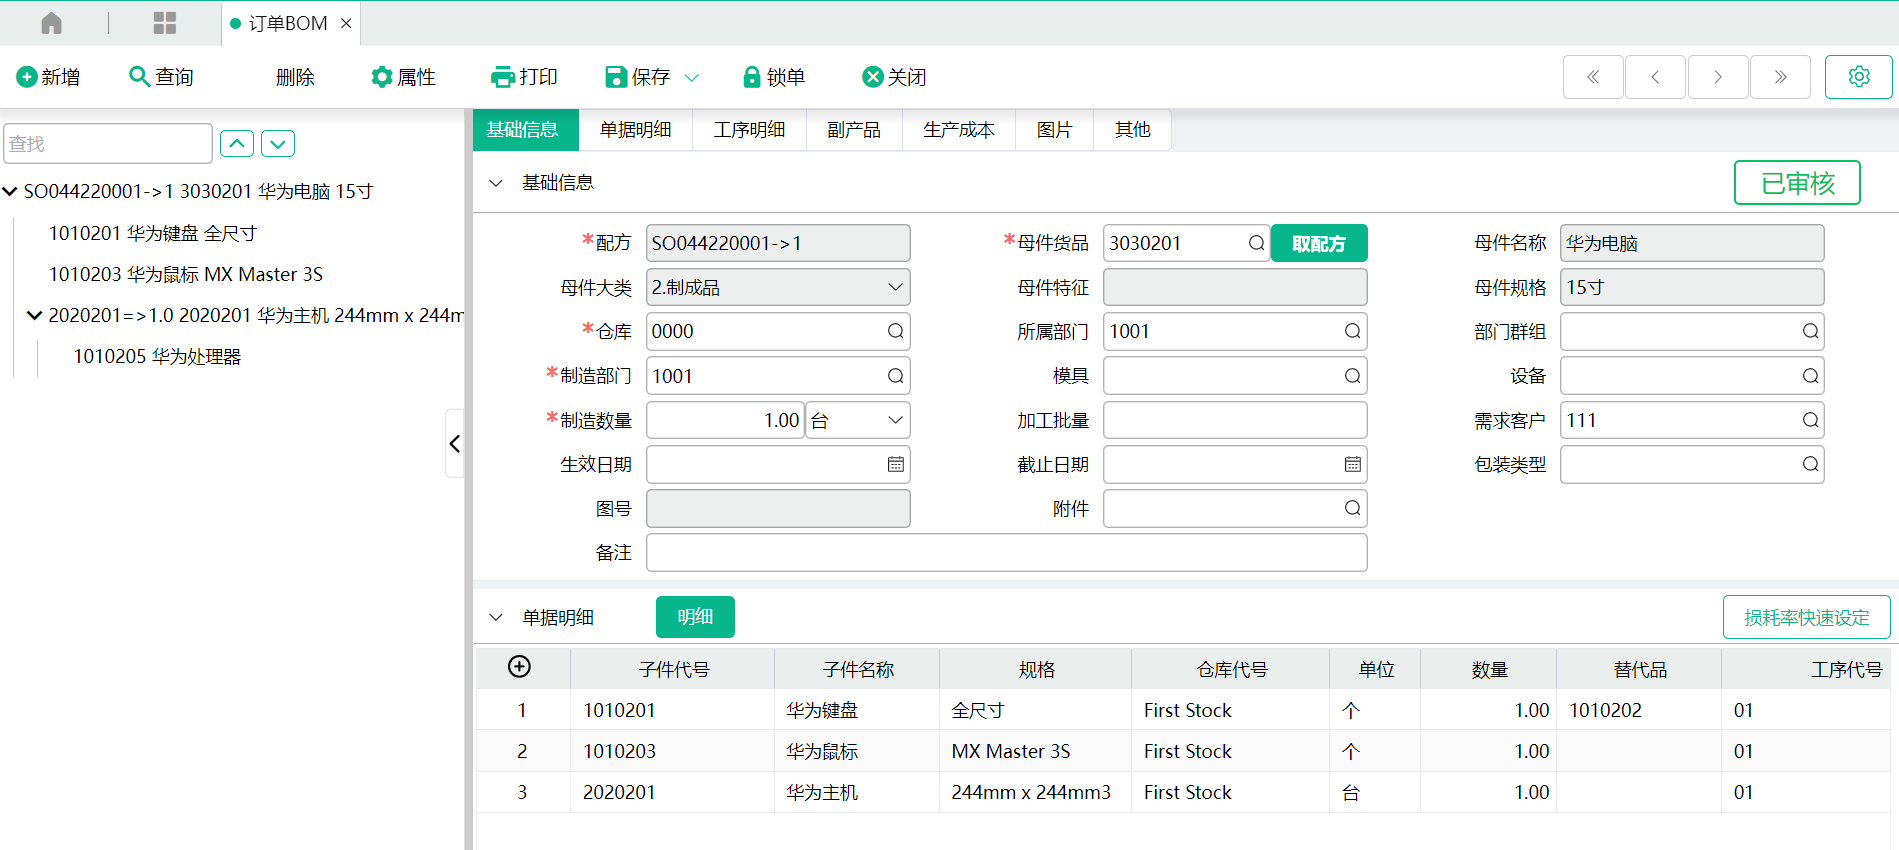Open 损耗率快速设定

1806,617
